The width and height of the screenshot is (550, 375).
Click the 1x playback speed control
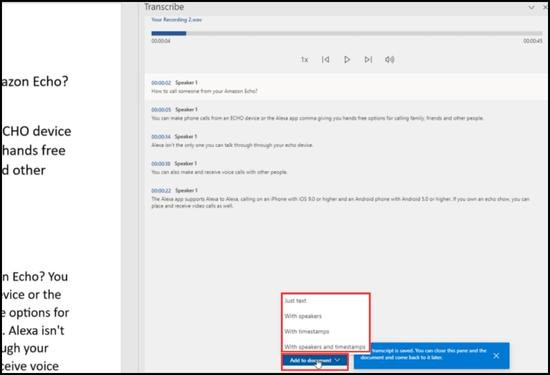304,60
